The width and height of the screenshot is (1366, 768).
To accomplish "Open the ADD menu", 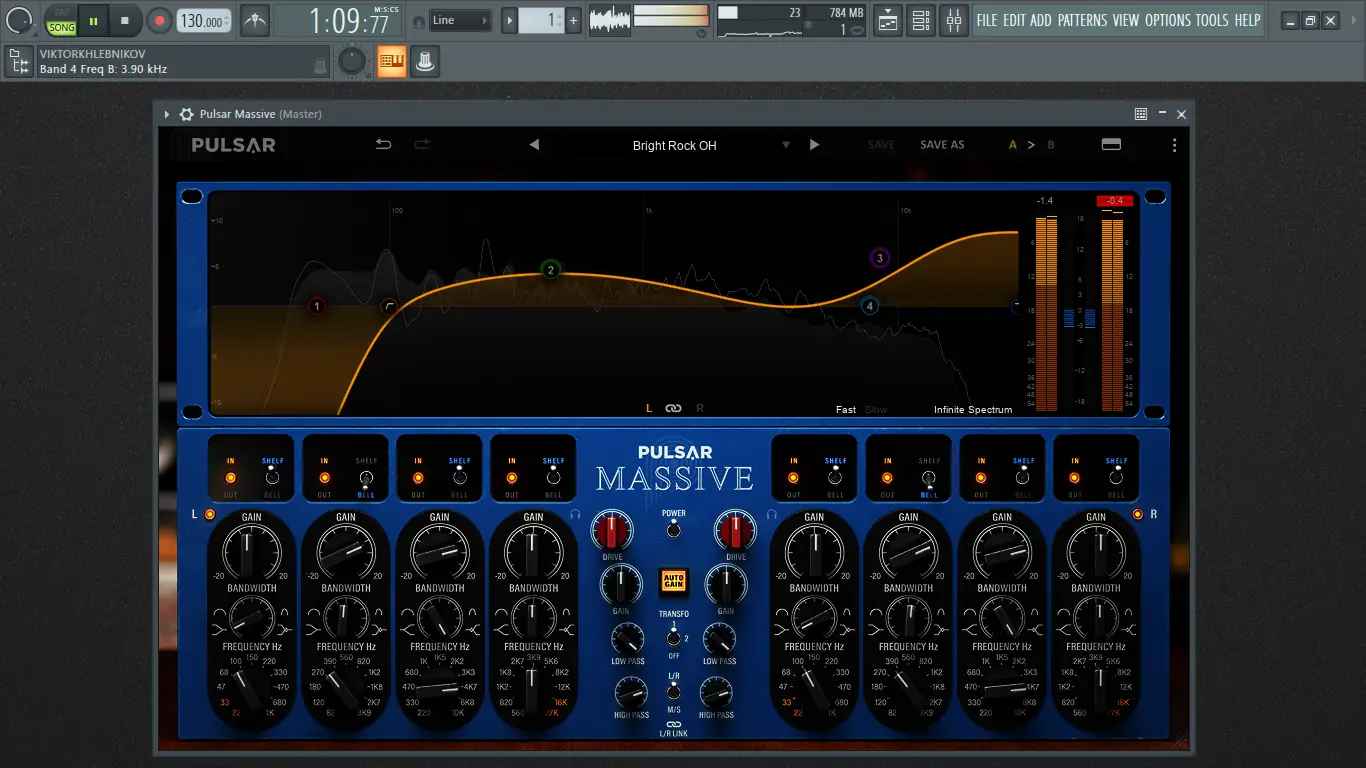I will [1041, 20].
